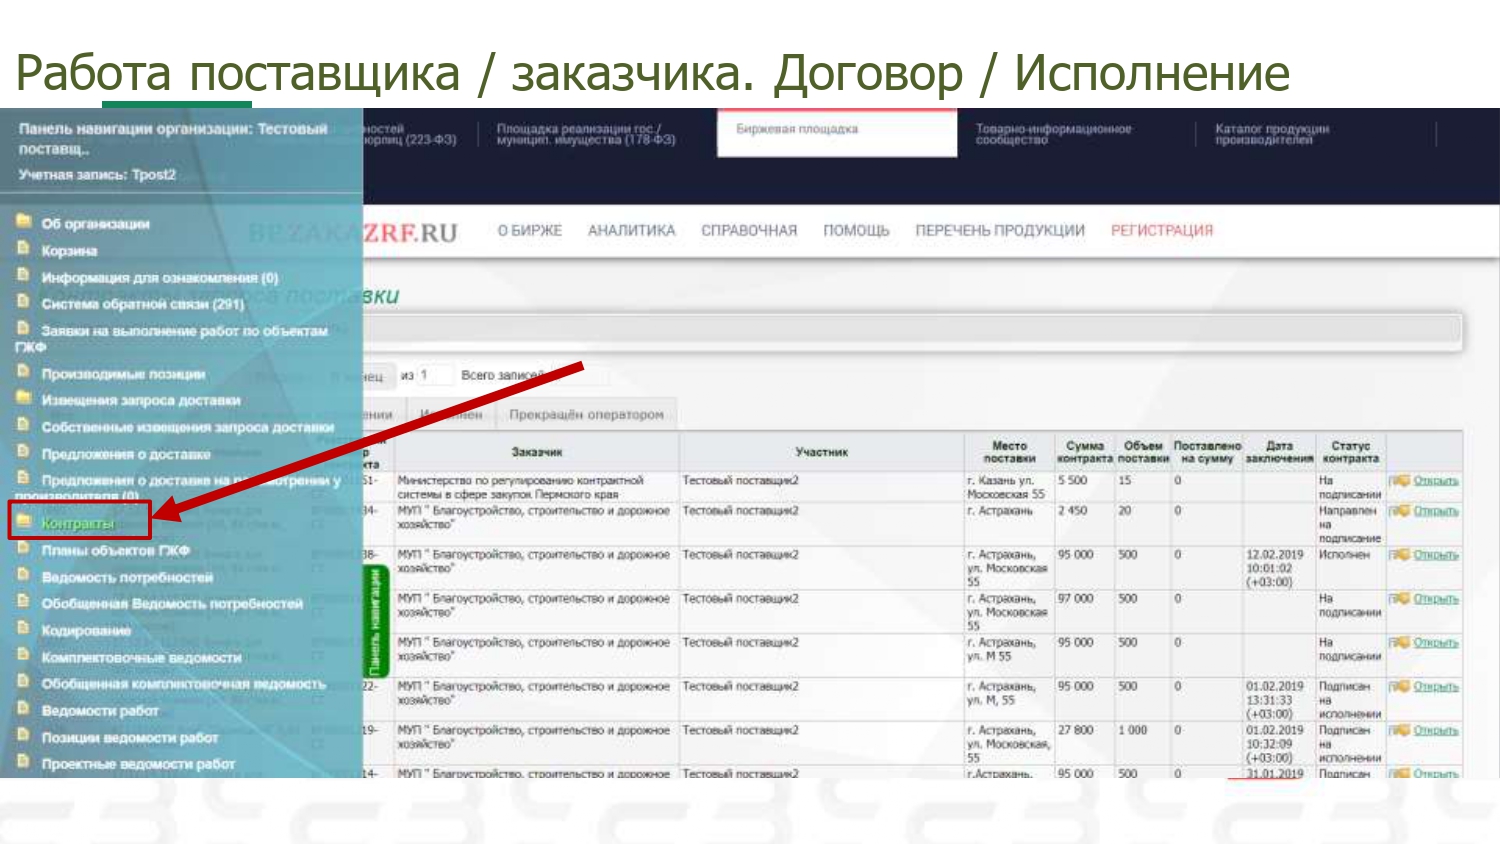1500x844 pixels.
Task: Open the ПЕРЕЧЕНЬ ПРОДУКЦИИ menu item
Action: coord(999,231)
